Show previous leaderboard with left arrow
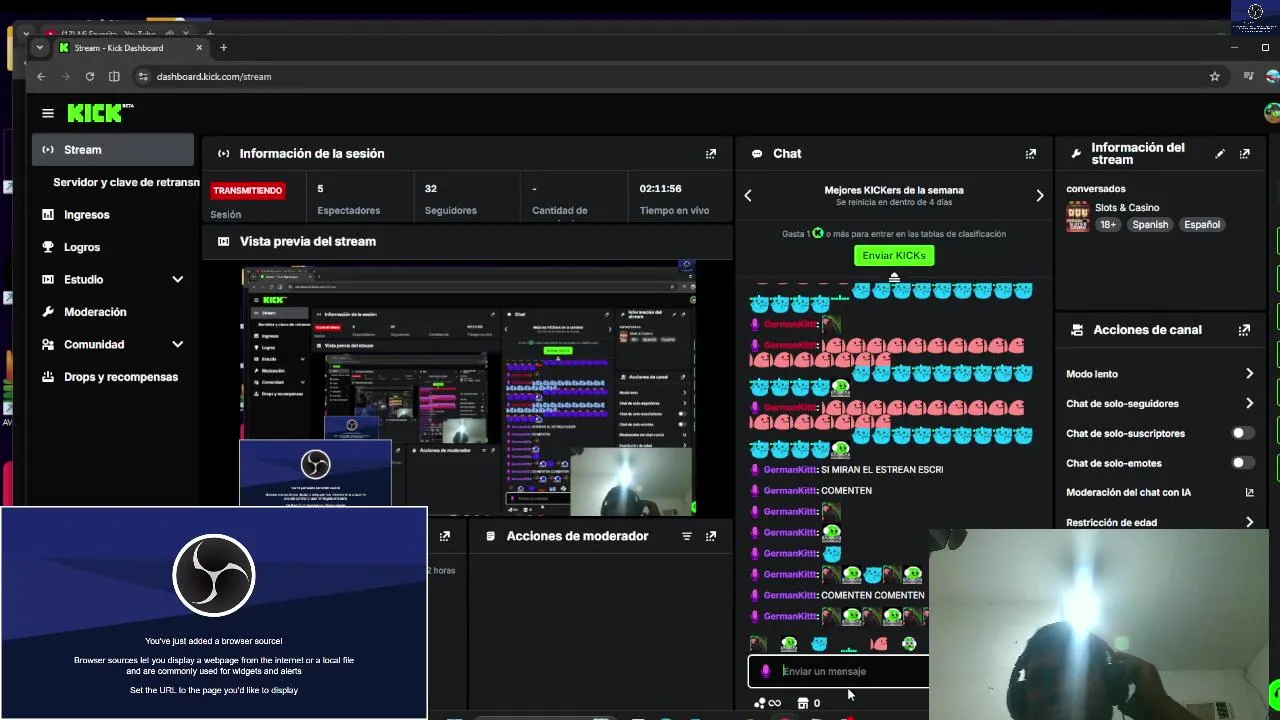The image size is (1280, 720). pos(748,196)
